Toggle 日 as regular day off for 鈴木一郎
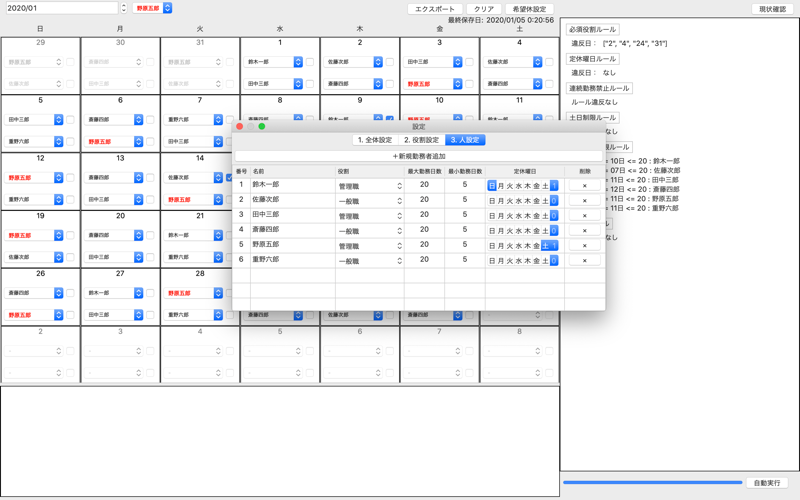This screenshot has width=800, height=500. [492, 186]
